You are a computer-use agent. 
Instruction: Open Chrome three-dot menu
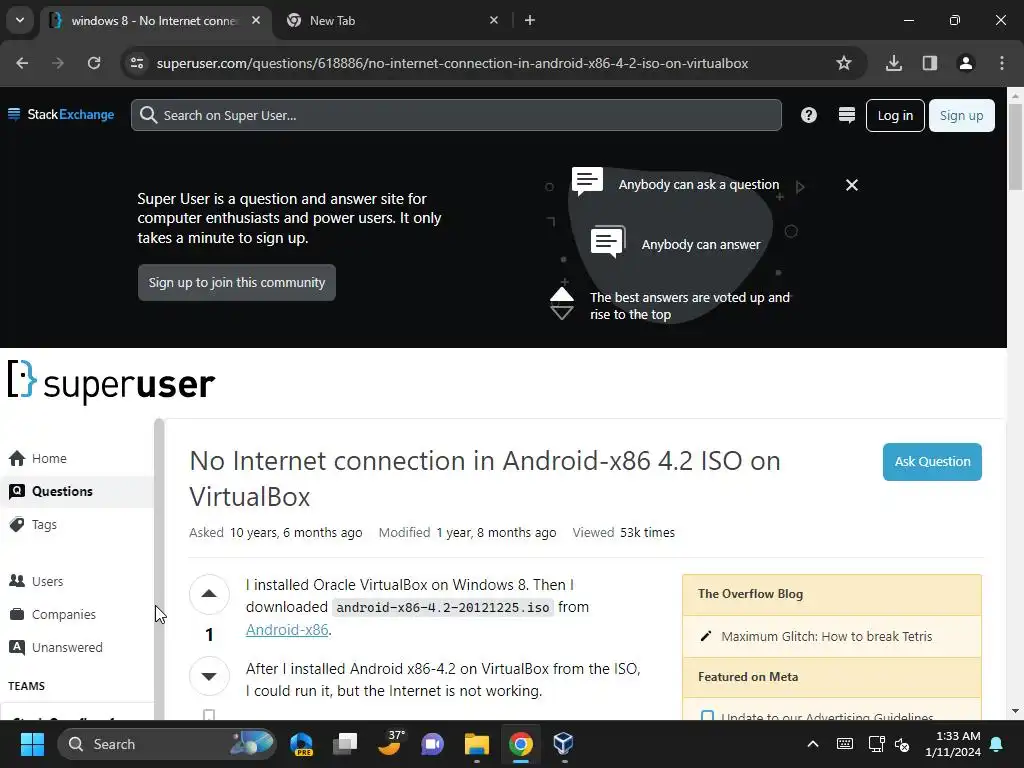(1002, 63)
